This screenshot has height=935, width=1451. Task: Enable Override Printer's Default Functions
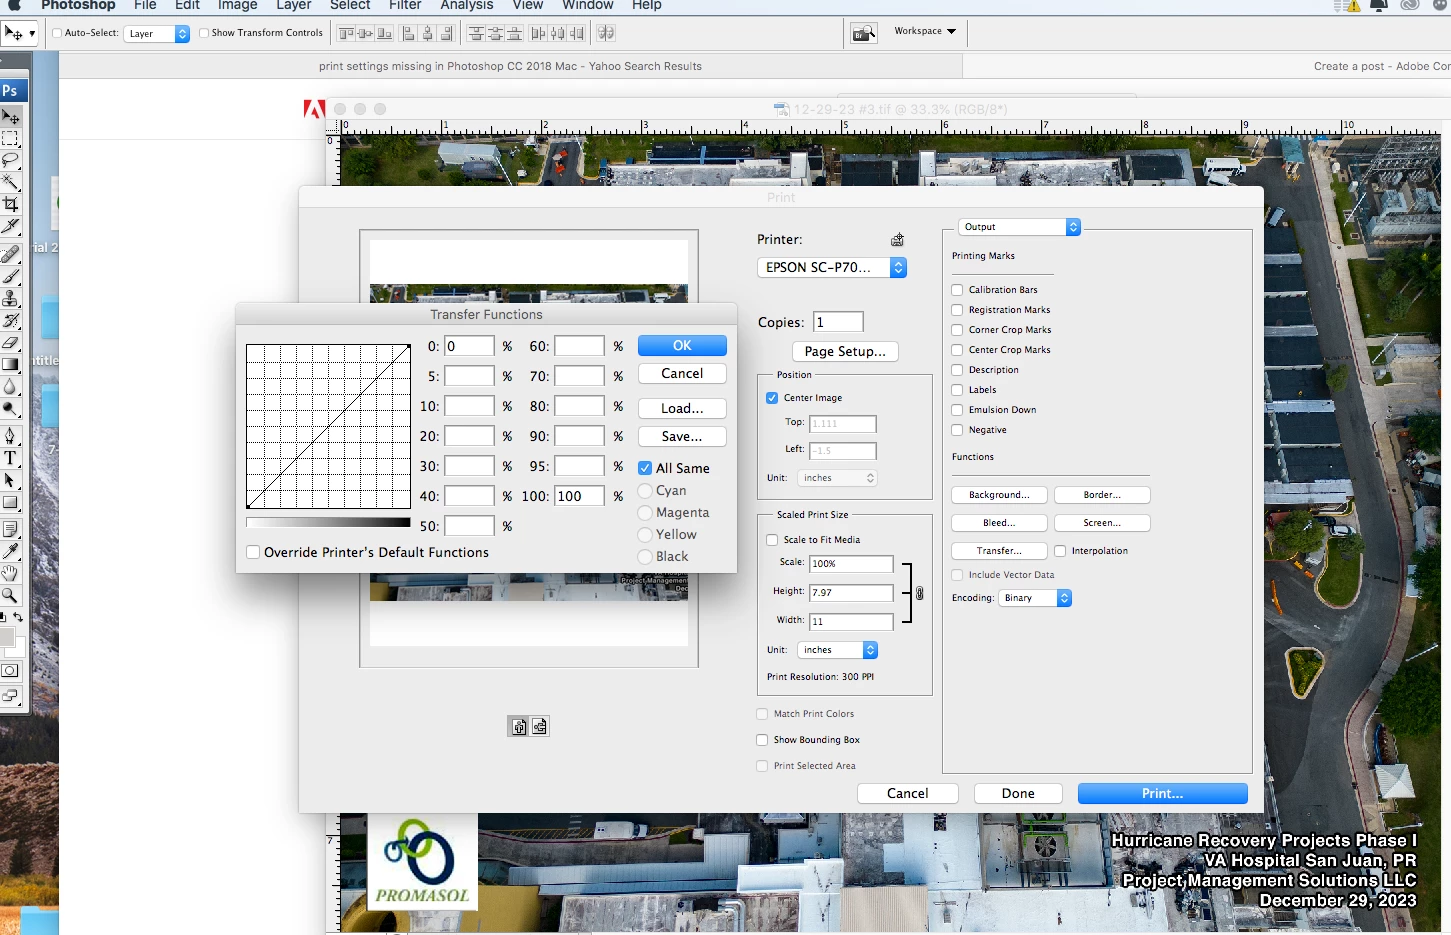[253, 552]
